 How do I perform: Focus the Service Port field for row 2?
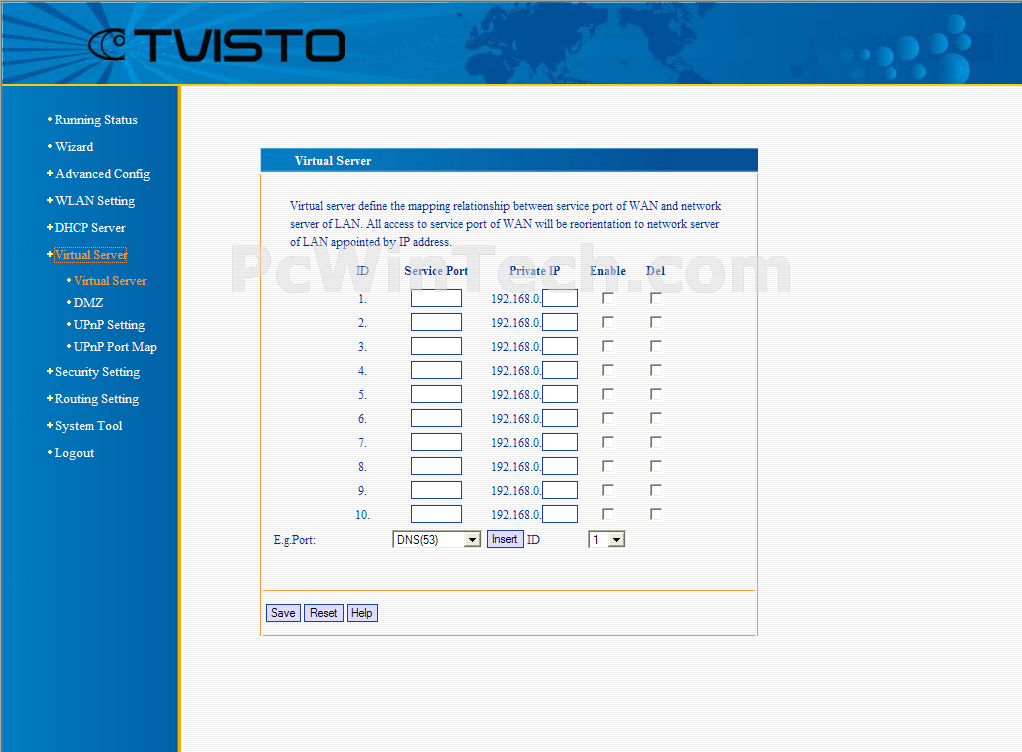436,322
